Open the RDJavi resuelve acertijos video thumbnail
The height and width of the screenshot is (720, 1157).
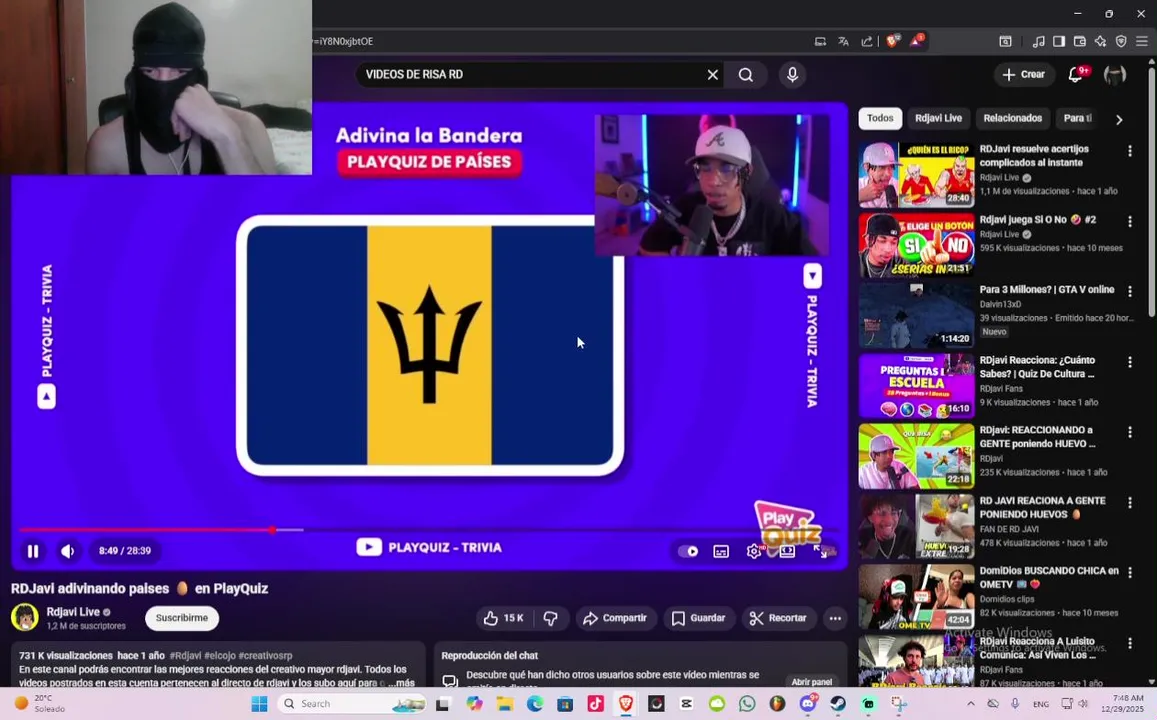coord(916,175)
